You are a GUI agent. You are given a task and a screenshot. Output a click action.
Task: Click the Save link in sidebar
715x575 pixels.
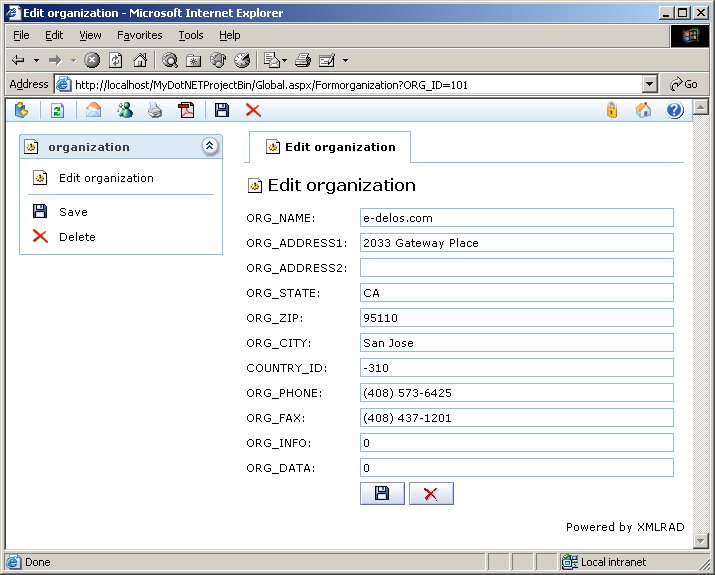73,212
